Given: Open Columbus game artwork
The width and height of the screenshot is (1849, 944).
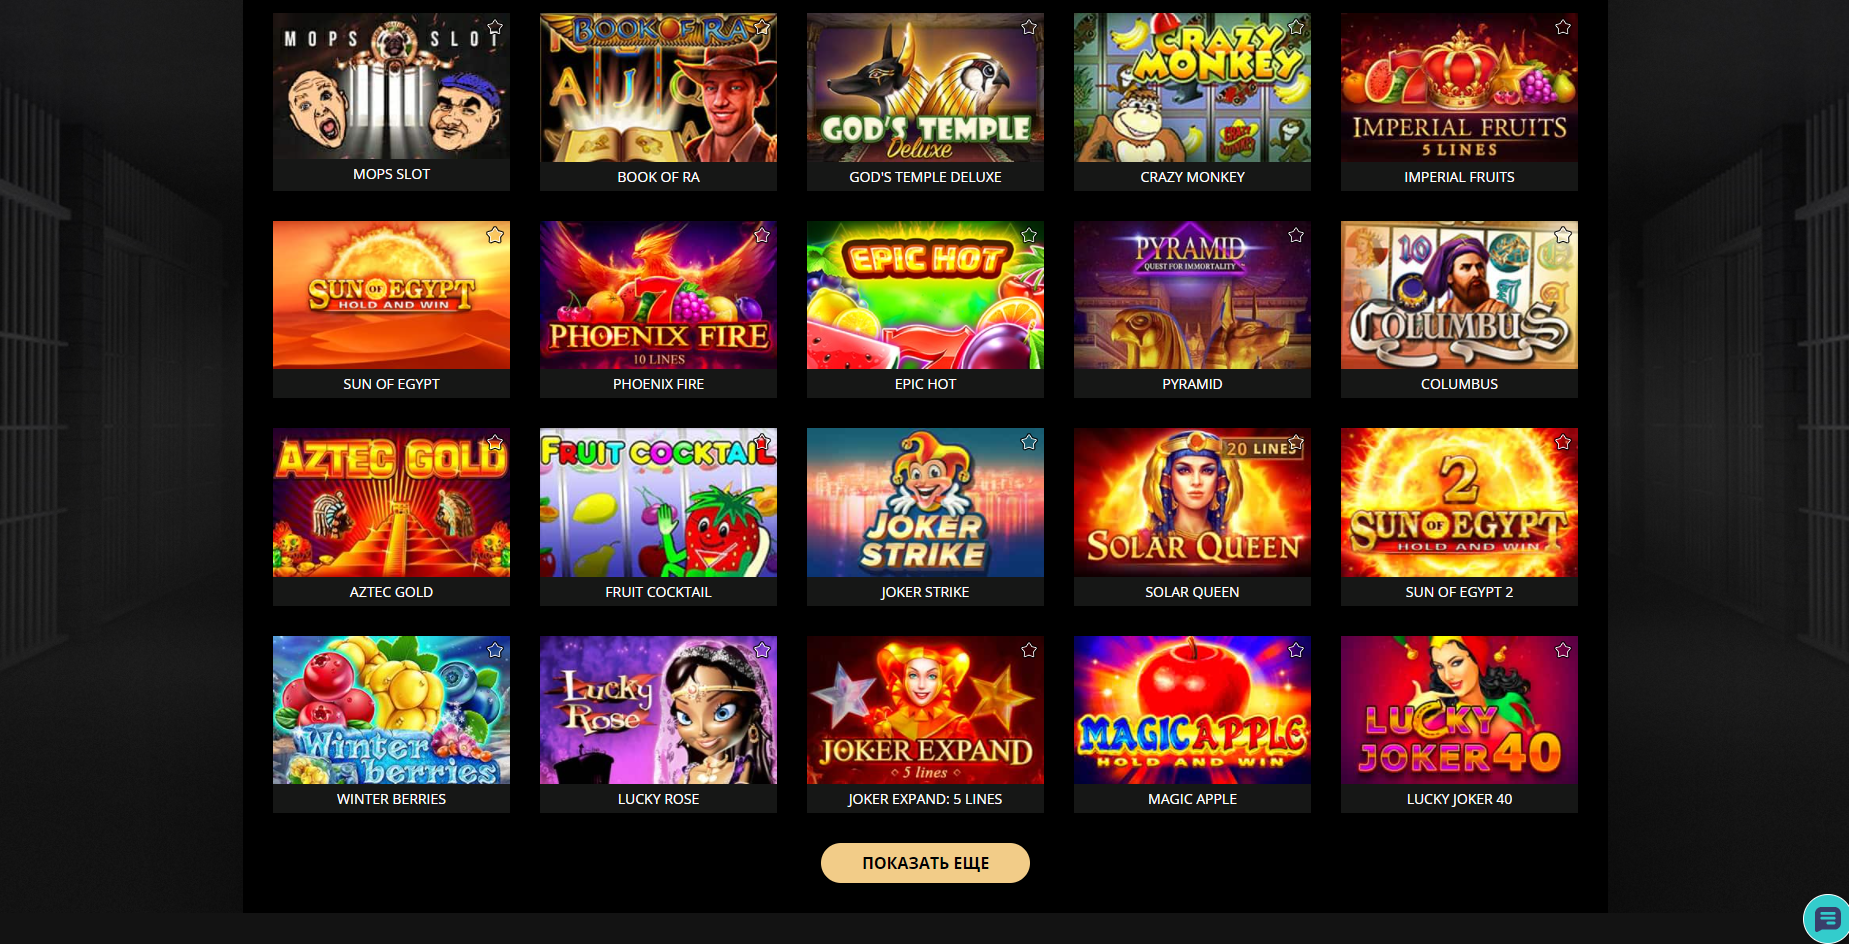Looking at the screenshot, I should coord(1459,295).
